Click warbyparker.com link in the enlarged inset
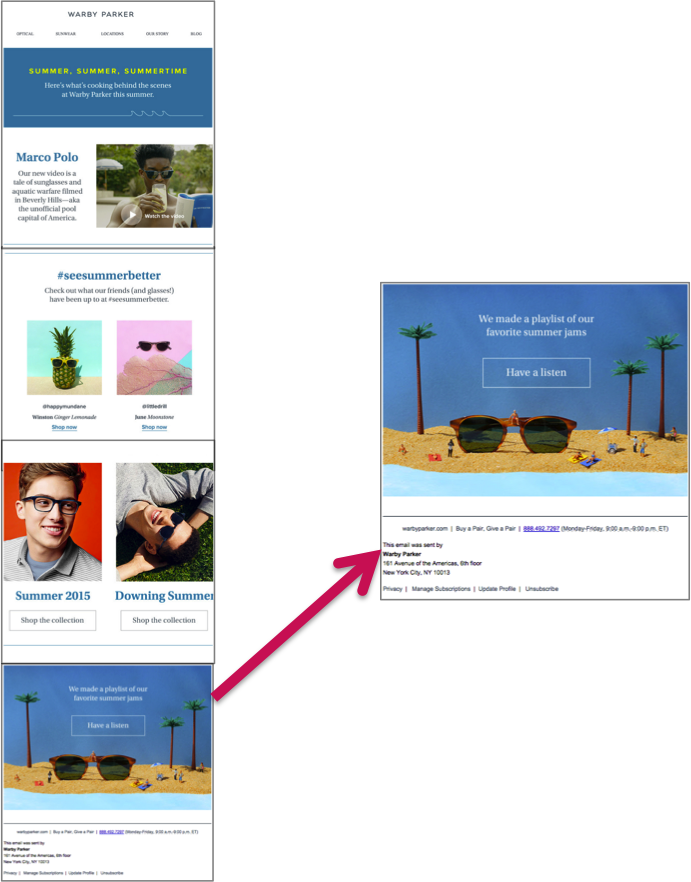This screenshot has height=882, width=691. point(425,528)
